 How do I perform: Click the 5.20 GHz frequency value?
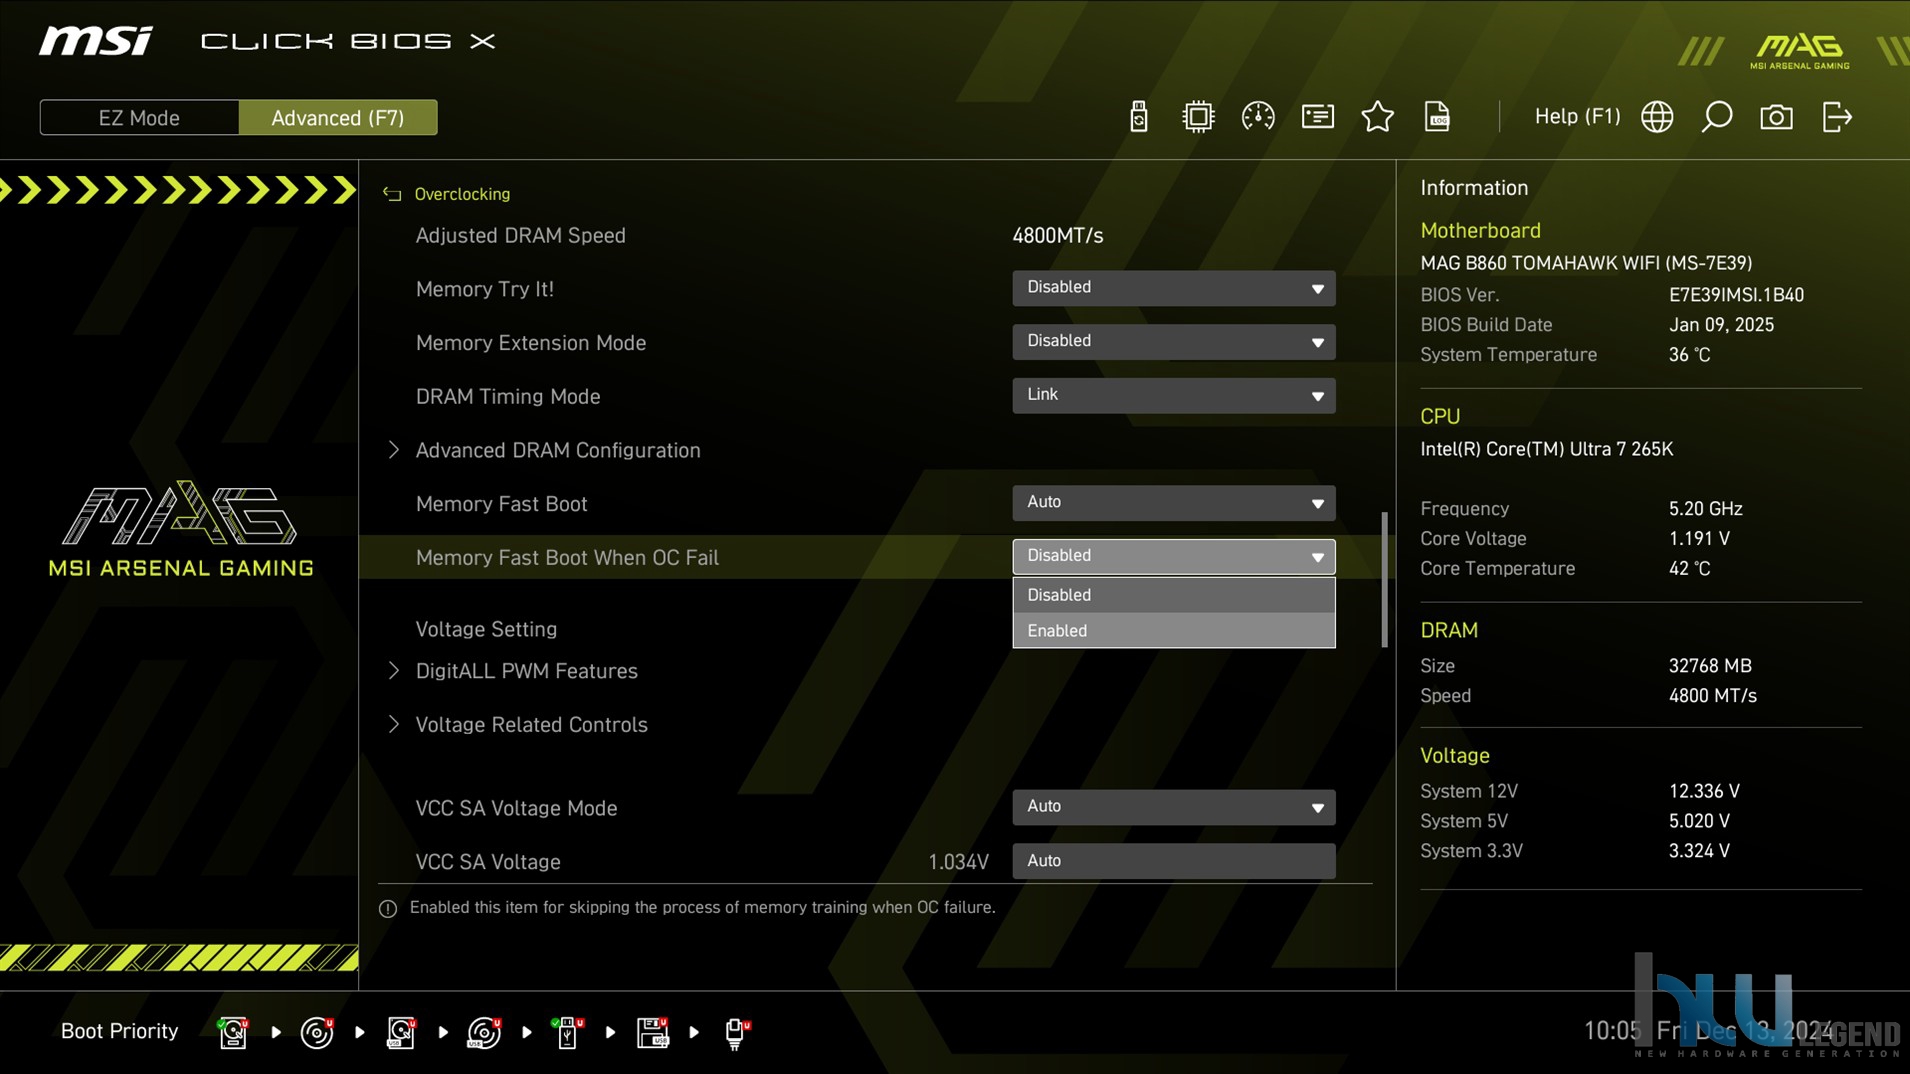point(1705,509)
